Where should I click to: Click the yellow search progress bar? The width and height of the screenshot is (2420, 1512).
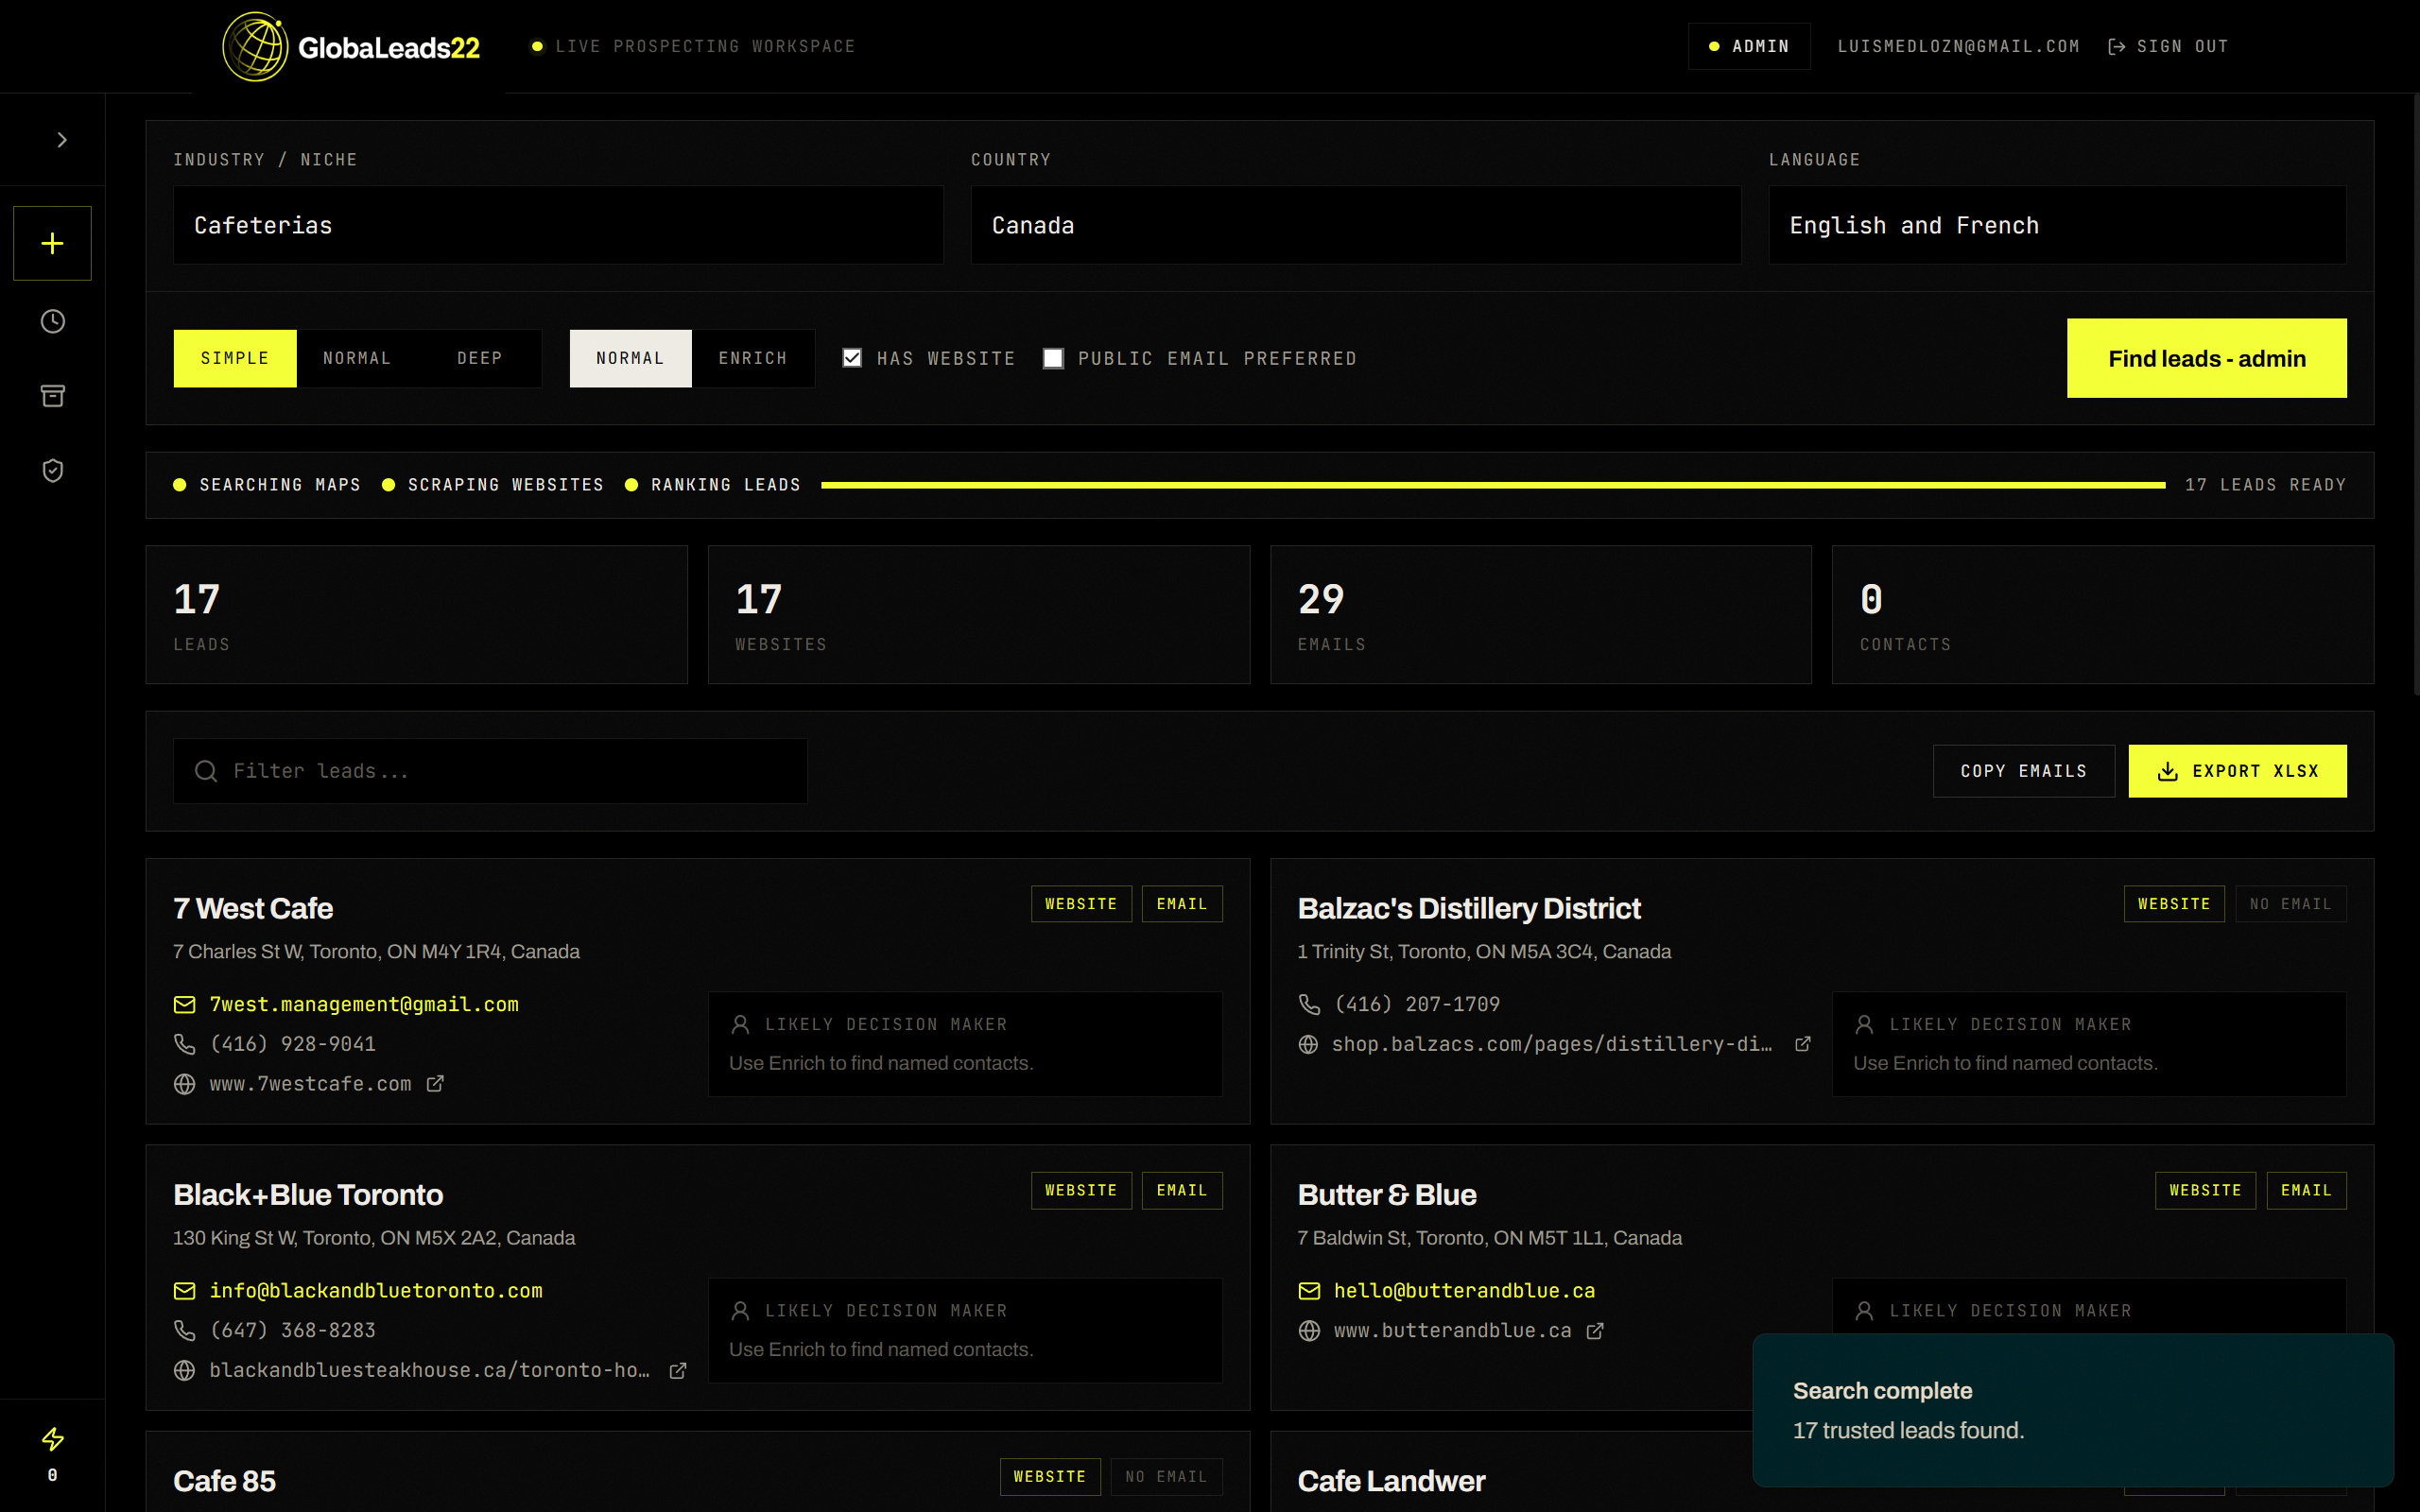pyautogui.click(x=1493, y=485)
